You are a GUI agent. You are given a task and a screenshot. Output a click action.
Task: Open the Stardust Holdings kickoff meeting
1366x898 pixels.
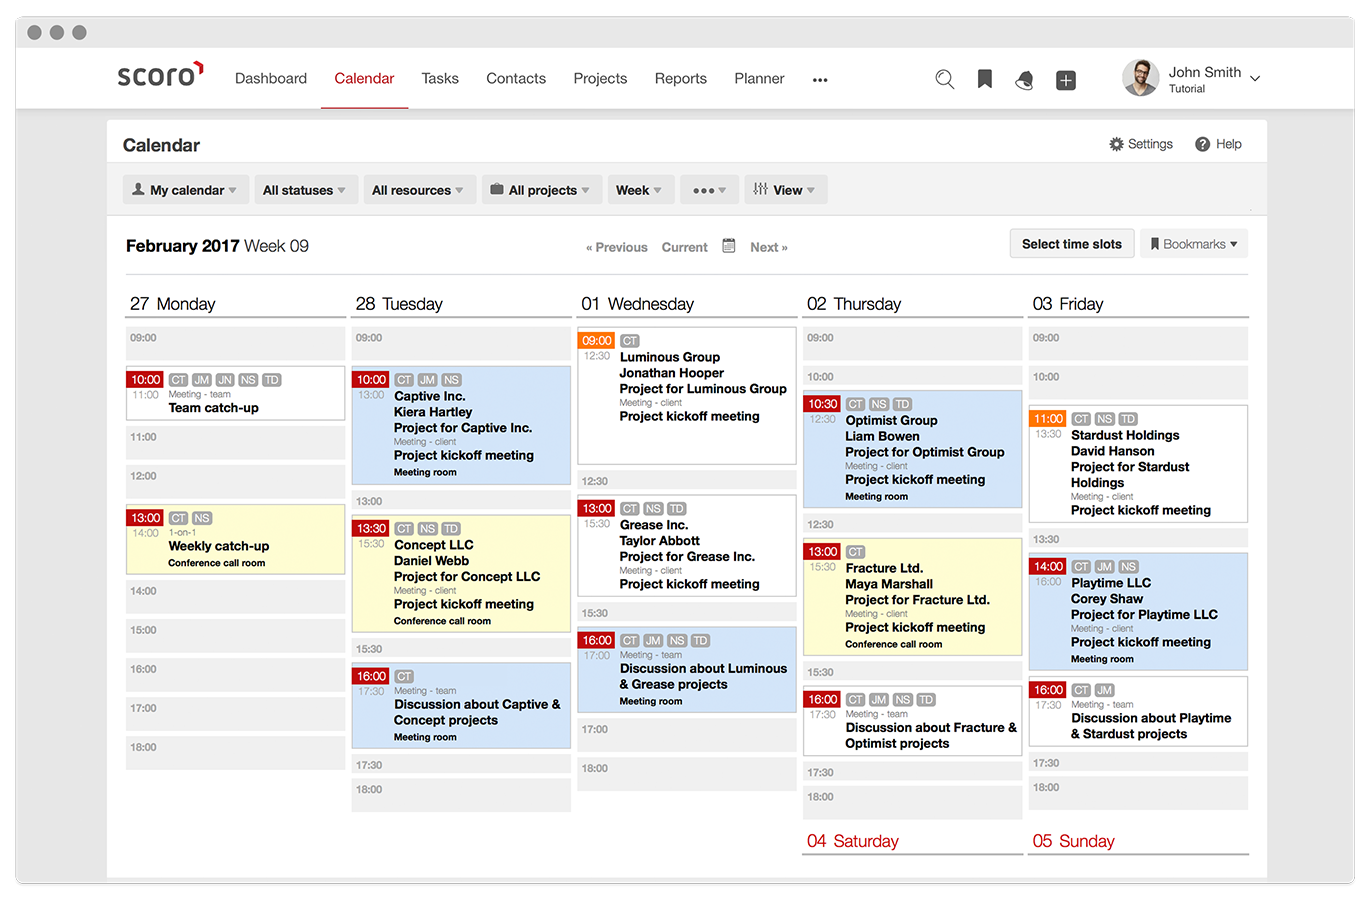(1139, 464)
